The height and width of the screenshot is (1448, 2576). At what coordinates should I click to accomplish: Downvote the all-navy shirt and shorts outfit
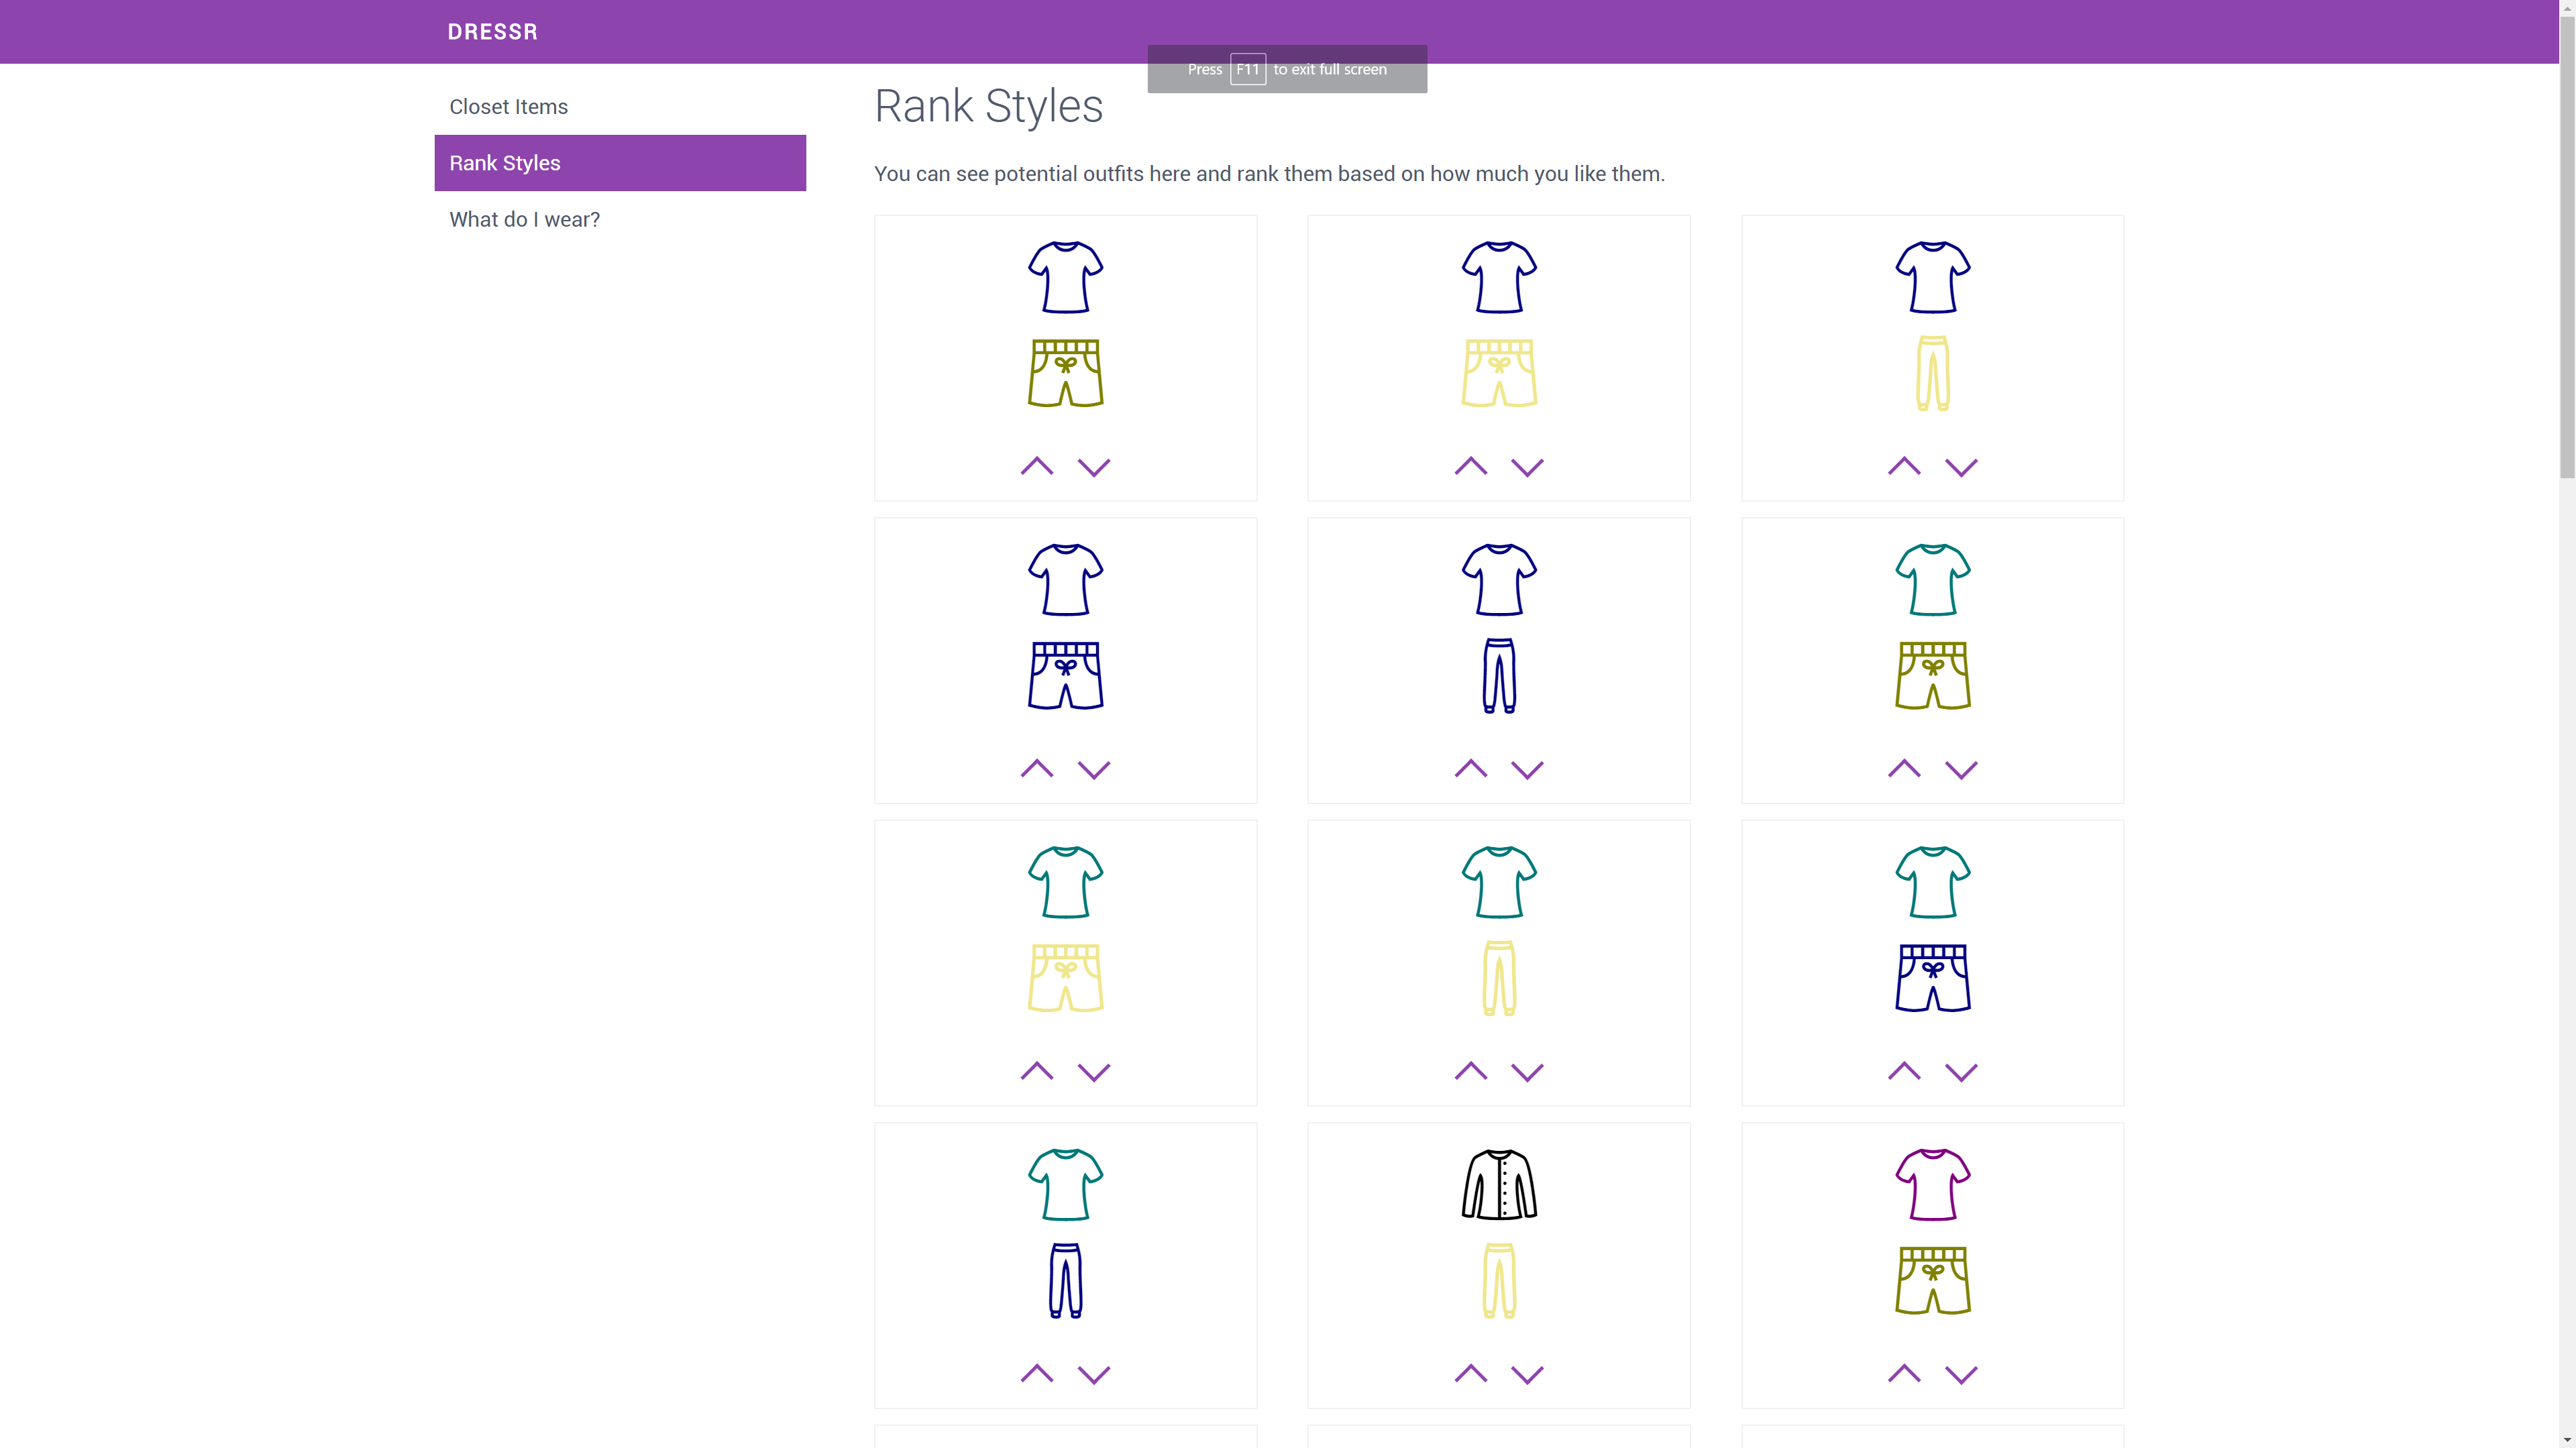coord(1094,770)
